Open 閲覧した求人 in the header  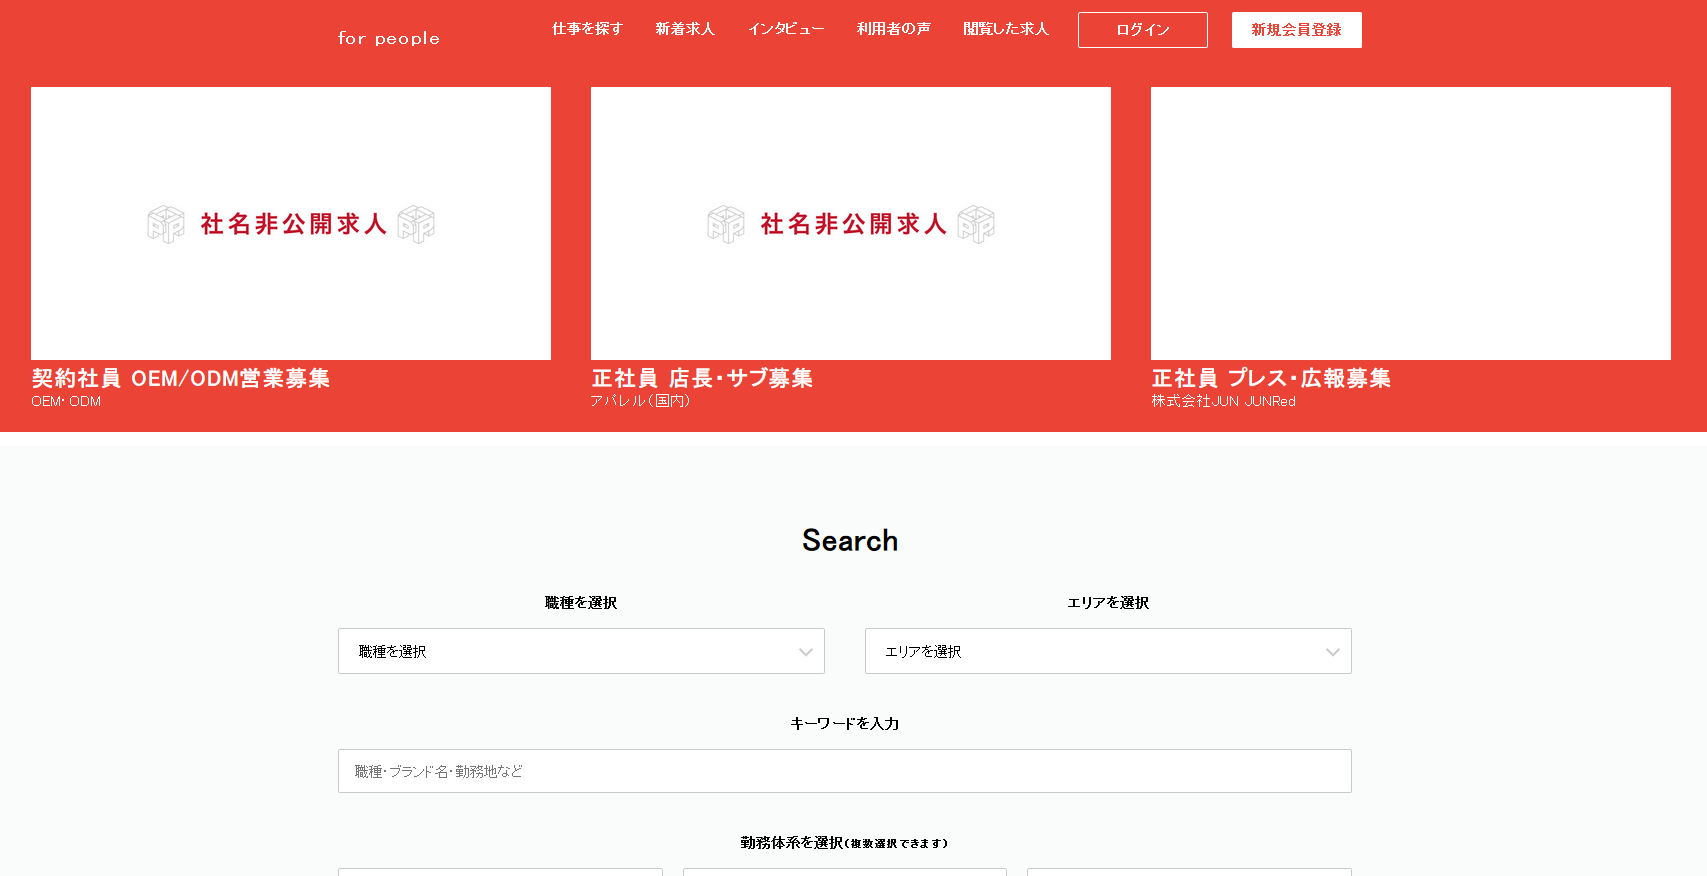[1005, 29]
